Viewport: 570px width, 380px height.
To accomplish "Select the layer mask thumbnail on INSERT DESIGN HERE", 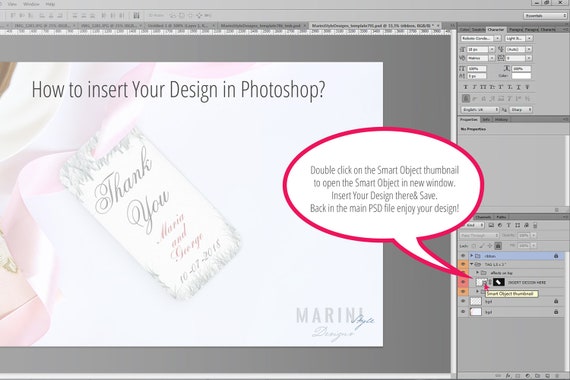I will coord(499,282).
